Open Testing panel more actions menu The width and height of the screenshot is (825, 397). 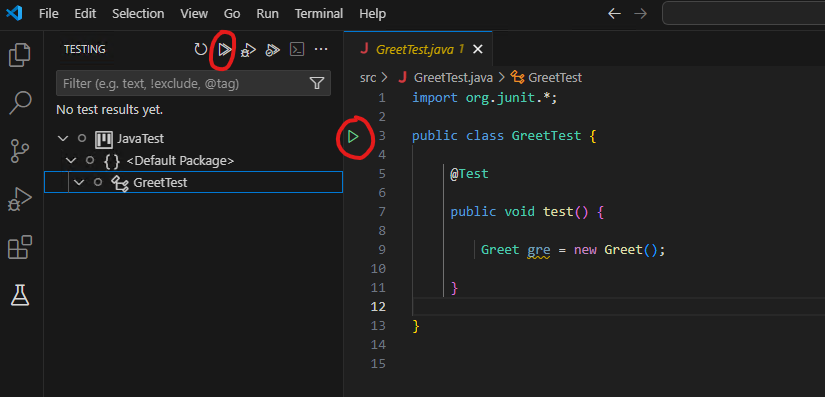321,49
